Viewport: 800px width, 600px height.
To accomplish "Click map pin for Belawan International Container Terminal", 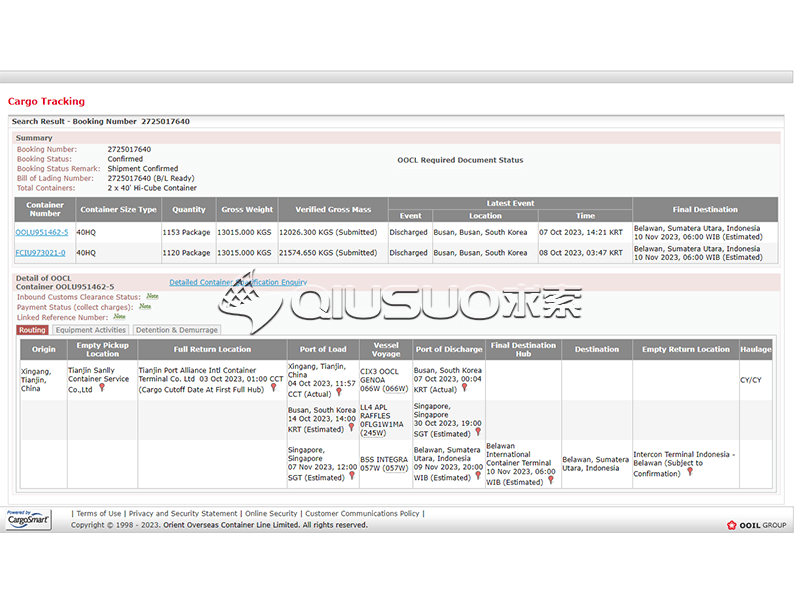I will 551,481.
